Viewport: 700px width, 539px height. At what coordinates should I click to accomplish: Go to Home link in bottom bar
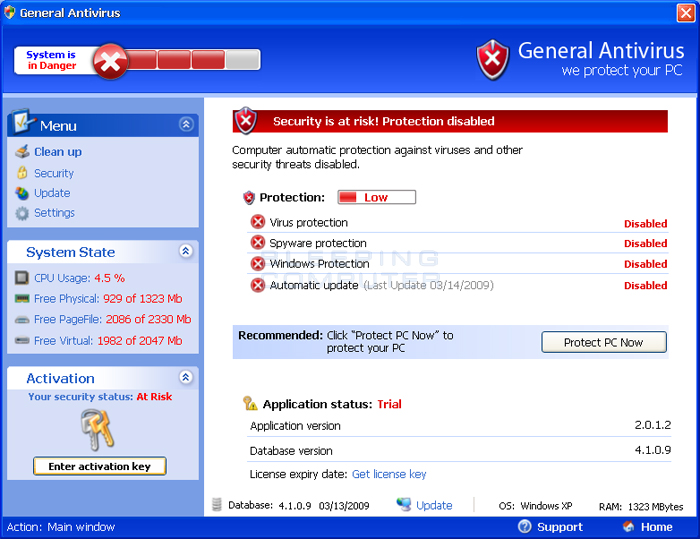(x=657, y=527)
